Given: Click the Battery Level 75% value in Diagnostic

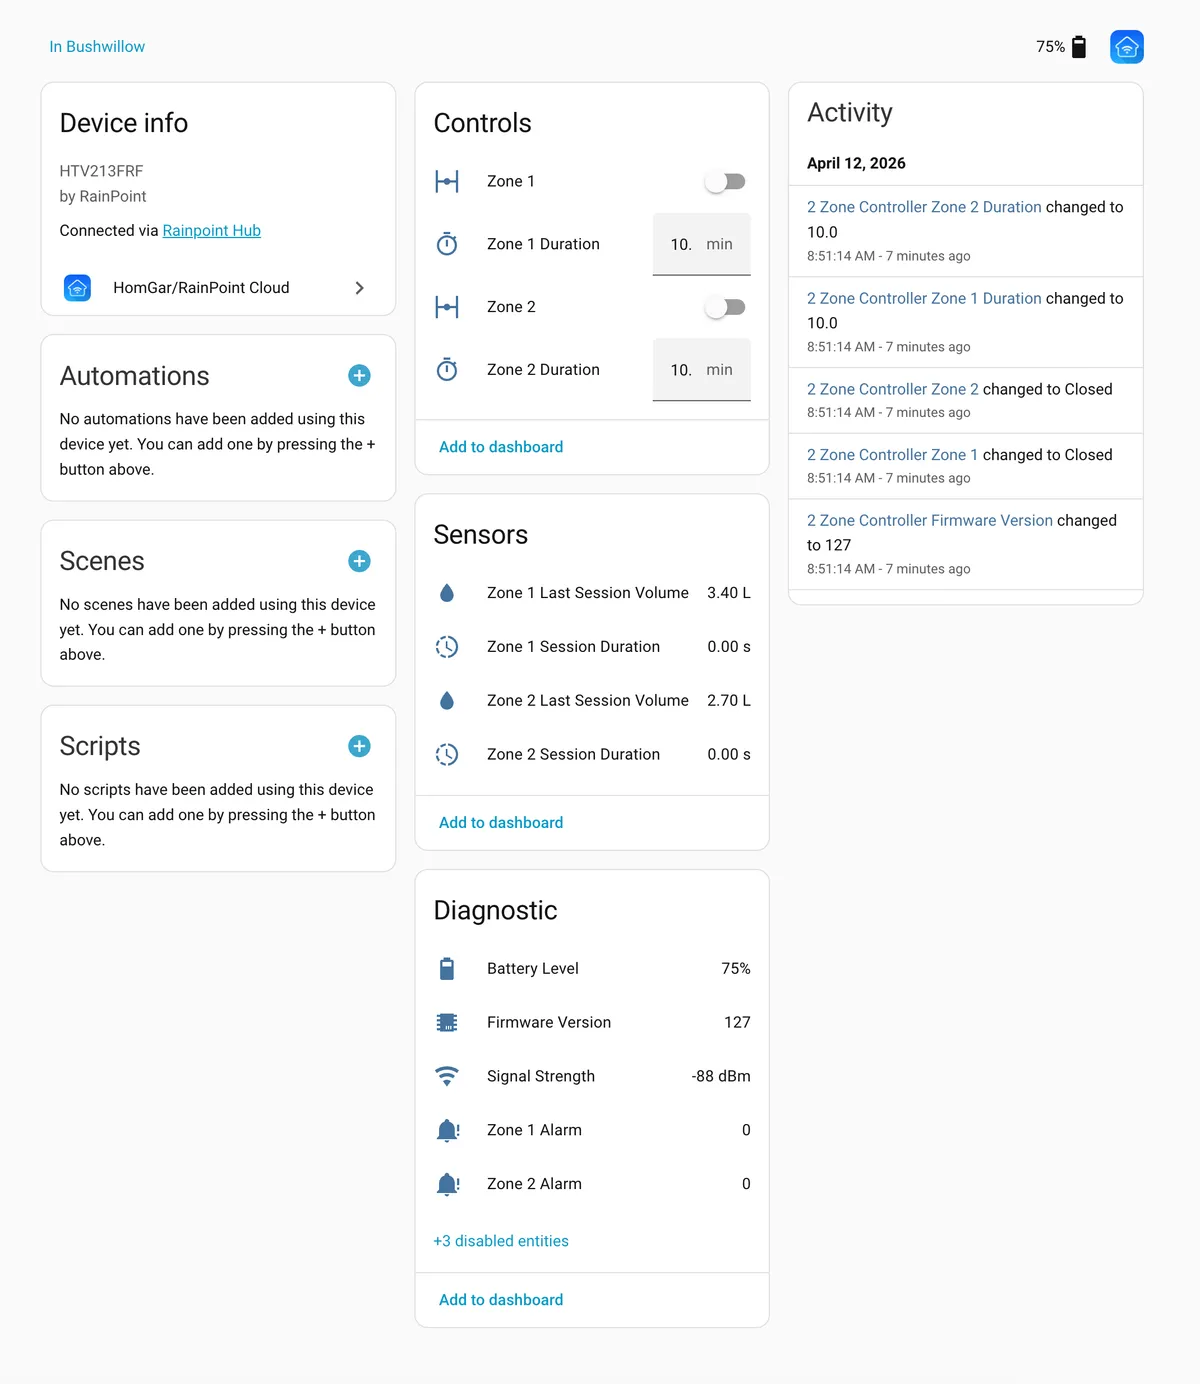Looking at the screenshot, I should click(x=736, y=969).
